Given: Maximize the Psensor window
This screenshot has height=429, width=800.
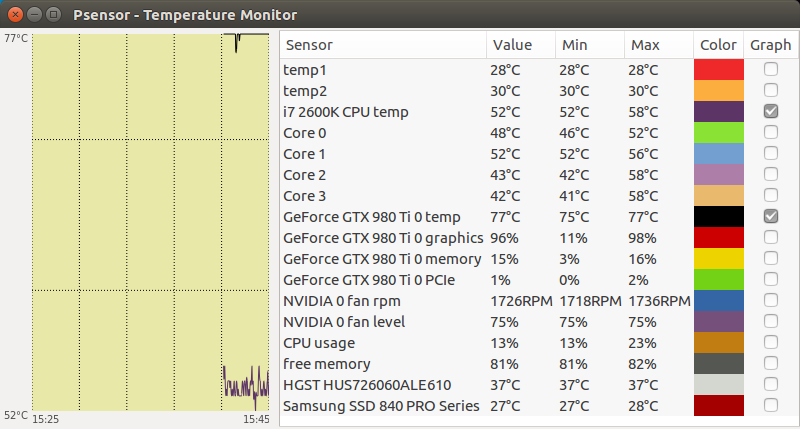Looking at the screenshot, I should point(53,14).
